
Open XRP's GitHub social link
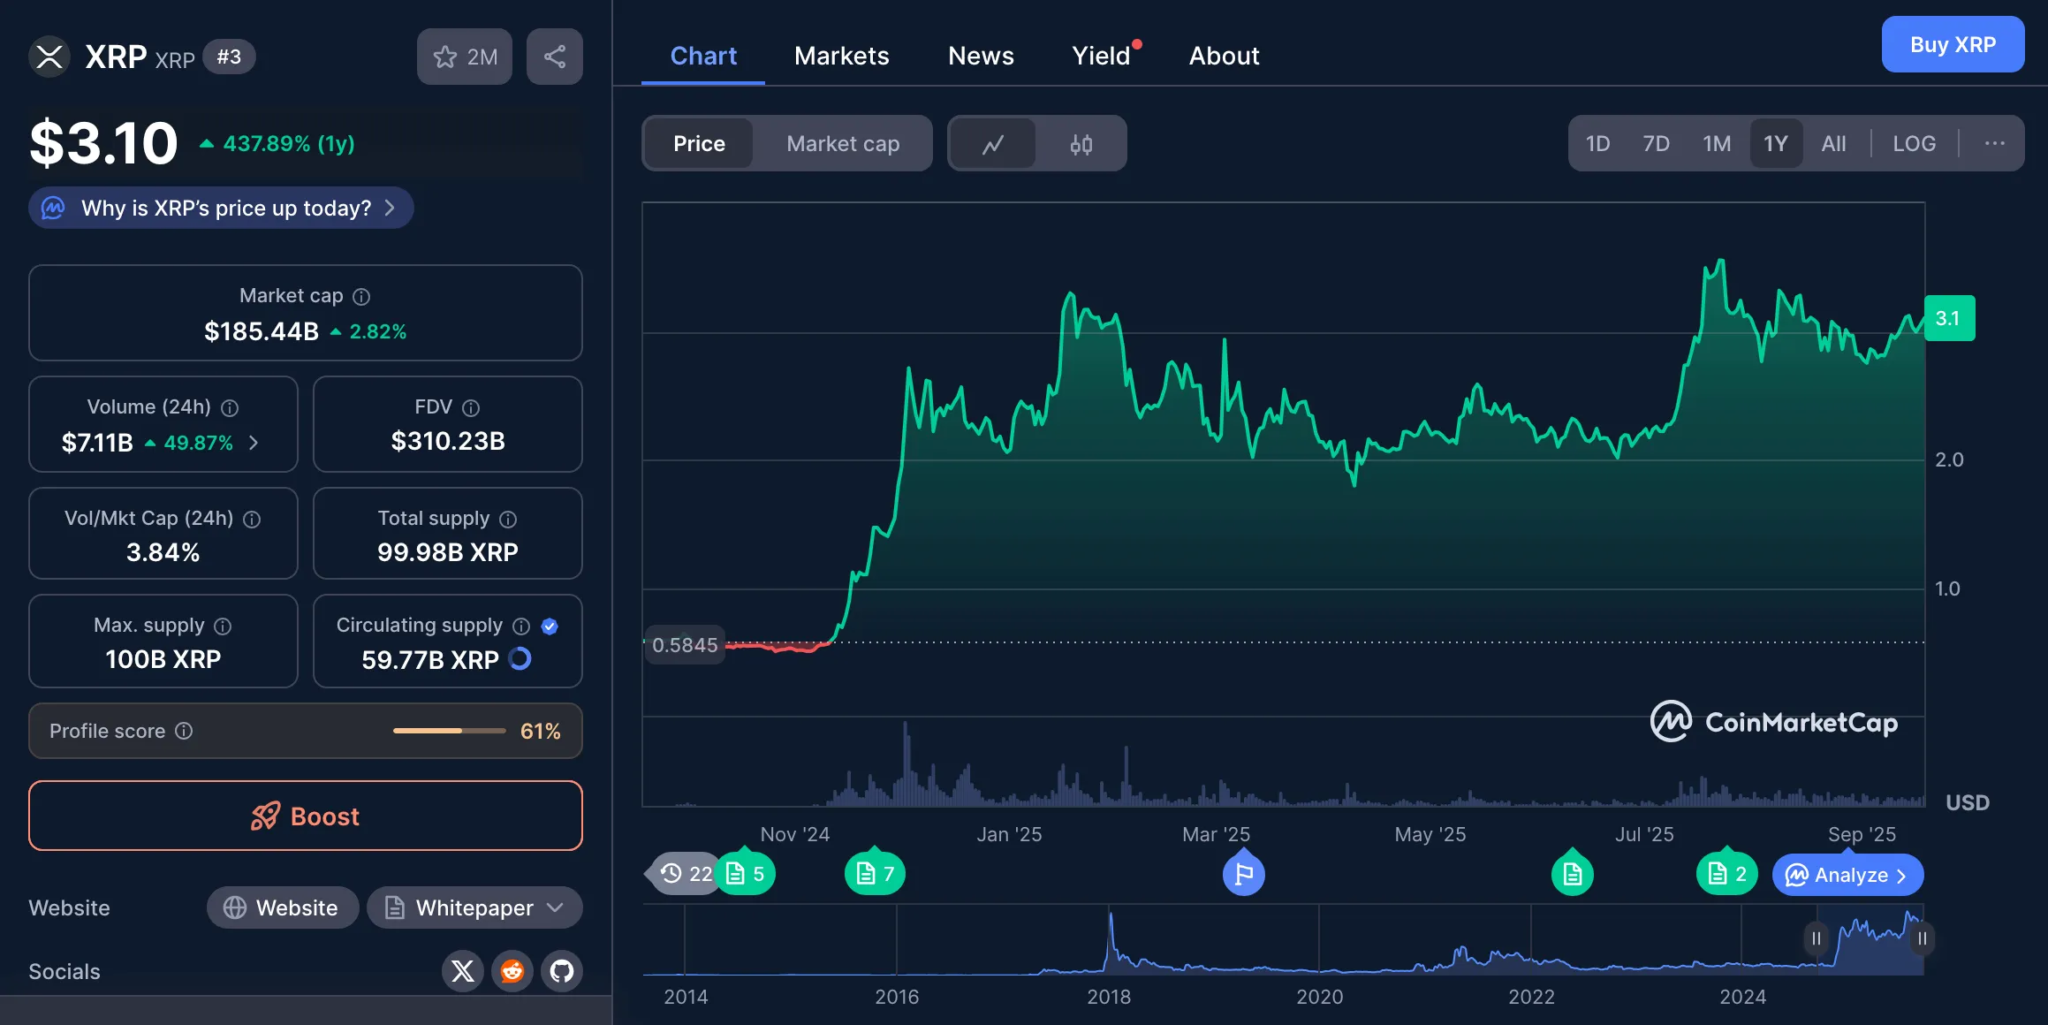[562, 970]
